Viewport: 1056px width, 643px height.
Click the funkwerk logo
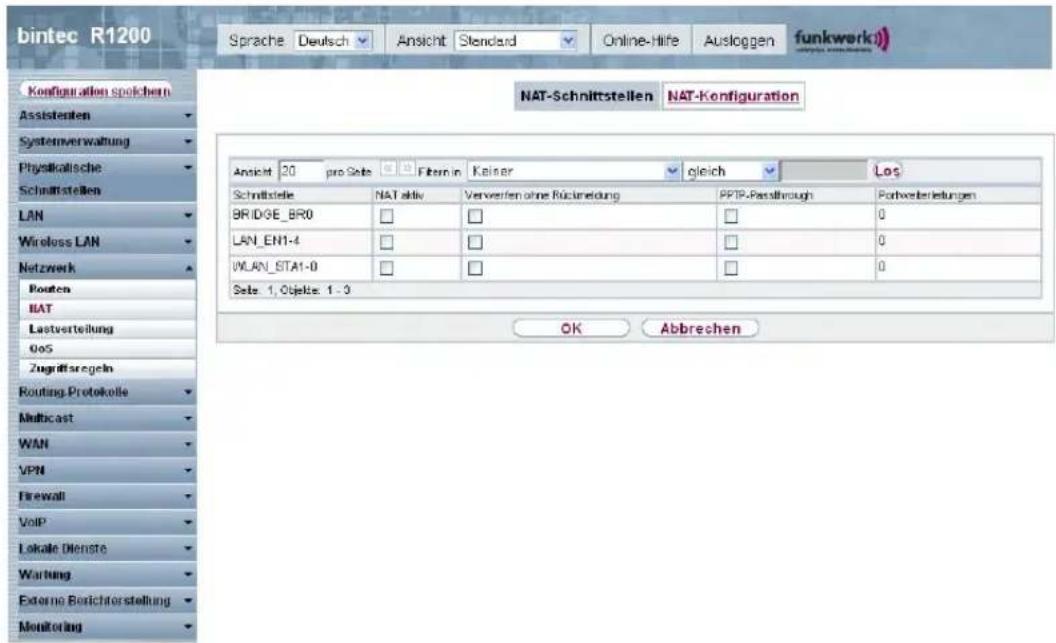842,40
